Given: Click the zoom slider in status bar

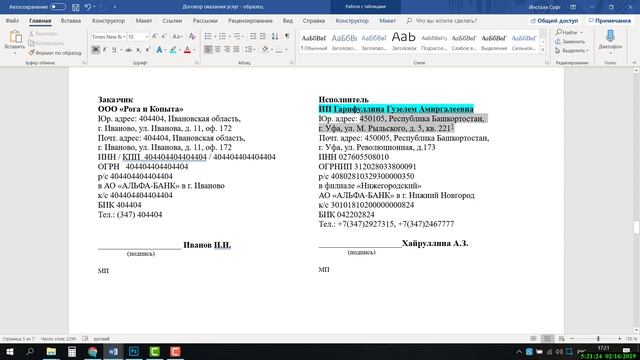Looking at the screenshot, I should pyautogui.click(x=598, y=339).
